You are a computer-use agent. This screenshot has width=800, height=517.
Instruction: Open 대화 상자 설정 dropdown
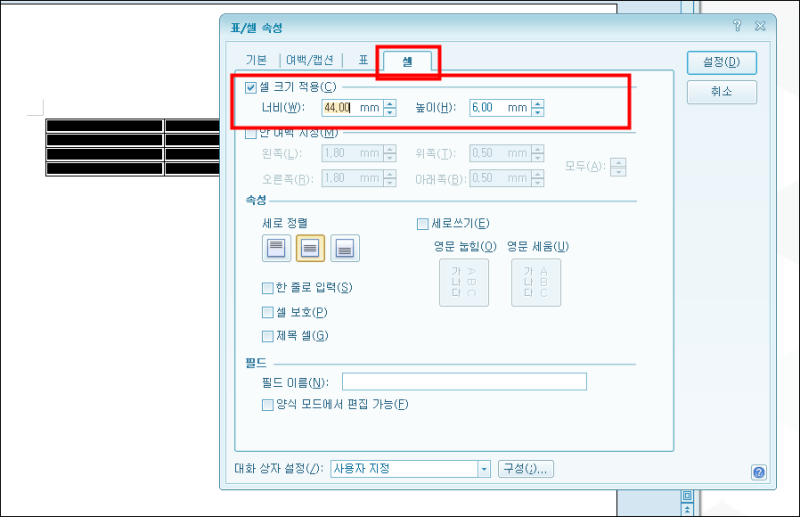(484, 469)
